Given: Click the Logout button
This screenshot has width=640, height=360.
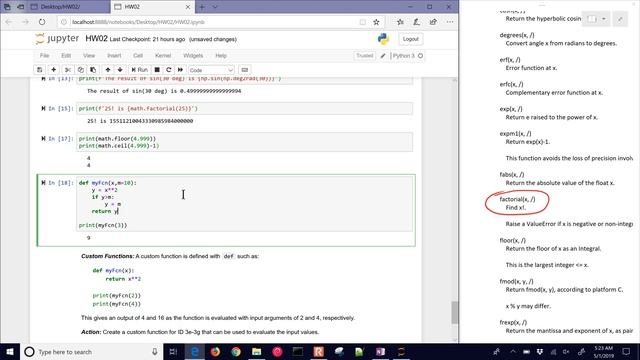Looking at the screenshot, I should coord(411,39).
